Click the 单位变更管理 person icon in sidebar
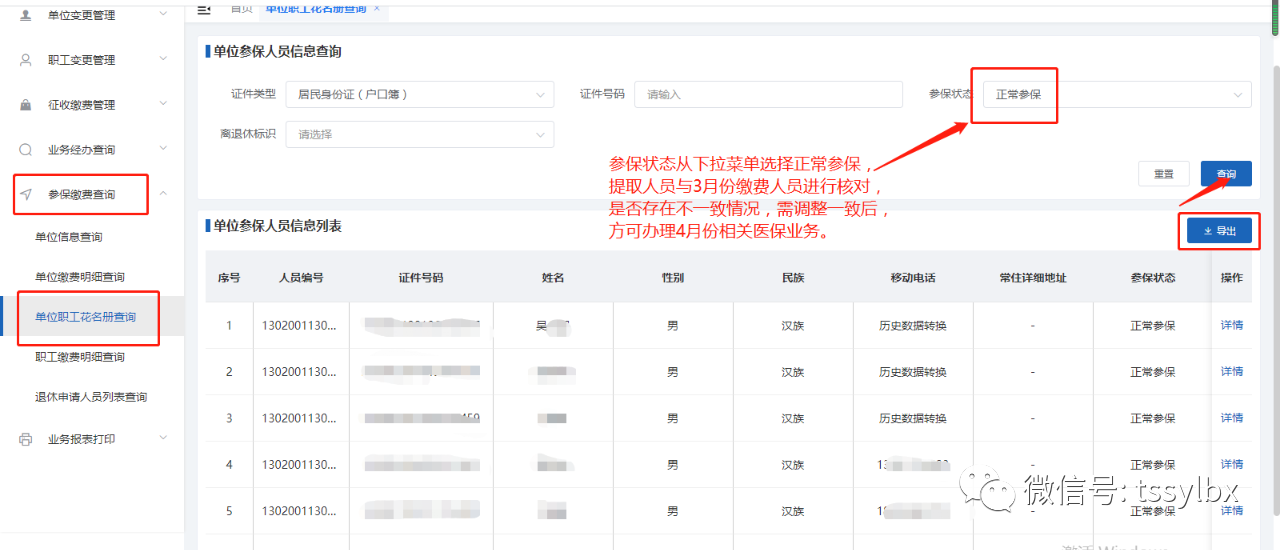Image resolution: width=1280 pixels, height=550 pixels. coord(26,15)
